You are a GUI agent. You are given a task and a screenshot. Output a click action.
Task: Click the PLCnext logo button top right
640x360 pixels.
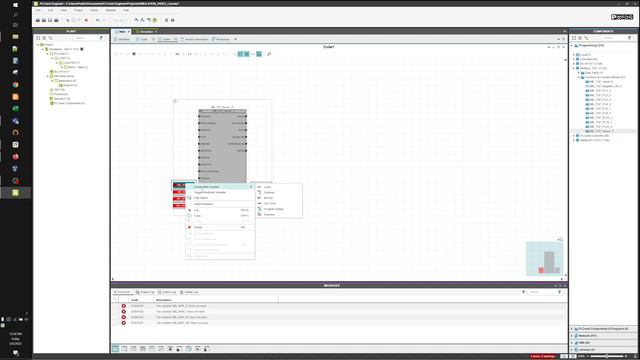pos(622,17)
